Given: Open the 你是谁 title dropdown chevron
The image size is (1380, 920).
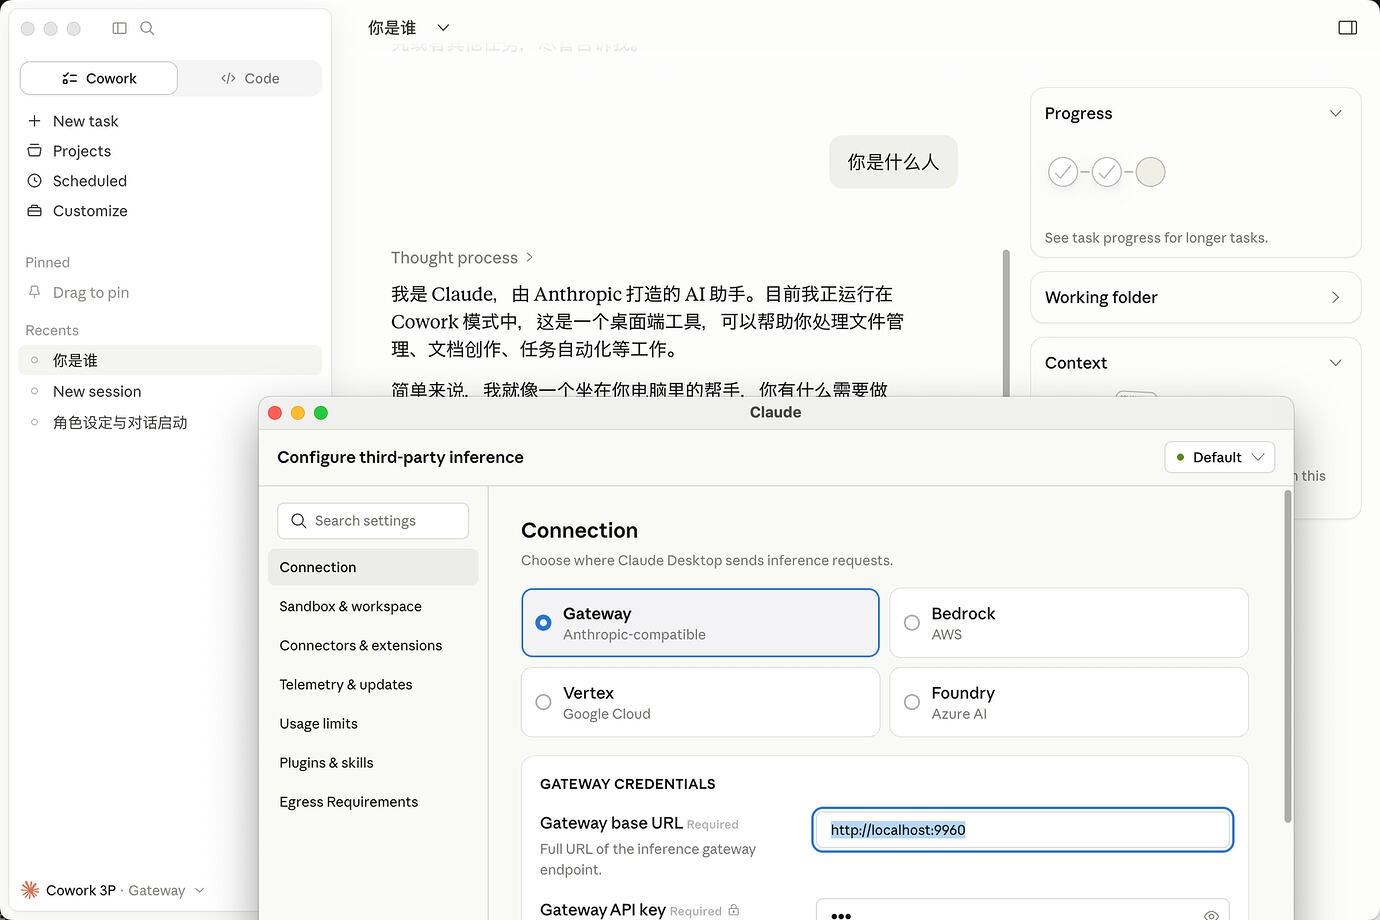Looking at the screenshot, I should [x=443, y=28].
